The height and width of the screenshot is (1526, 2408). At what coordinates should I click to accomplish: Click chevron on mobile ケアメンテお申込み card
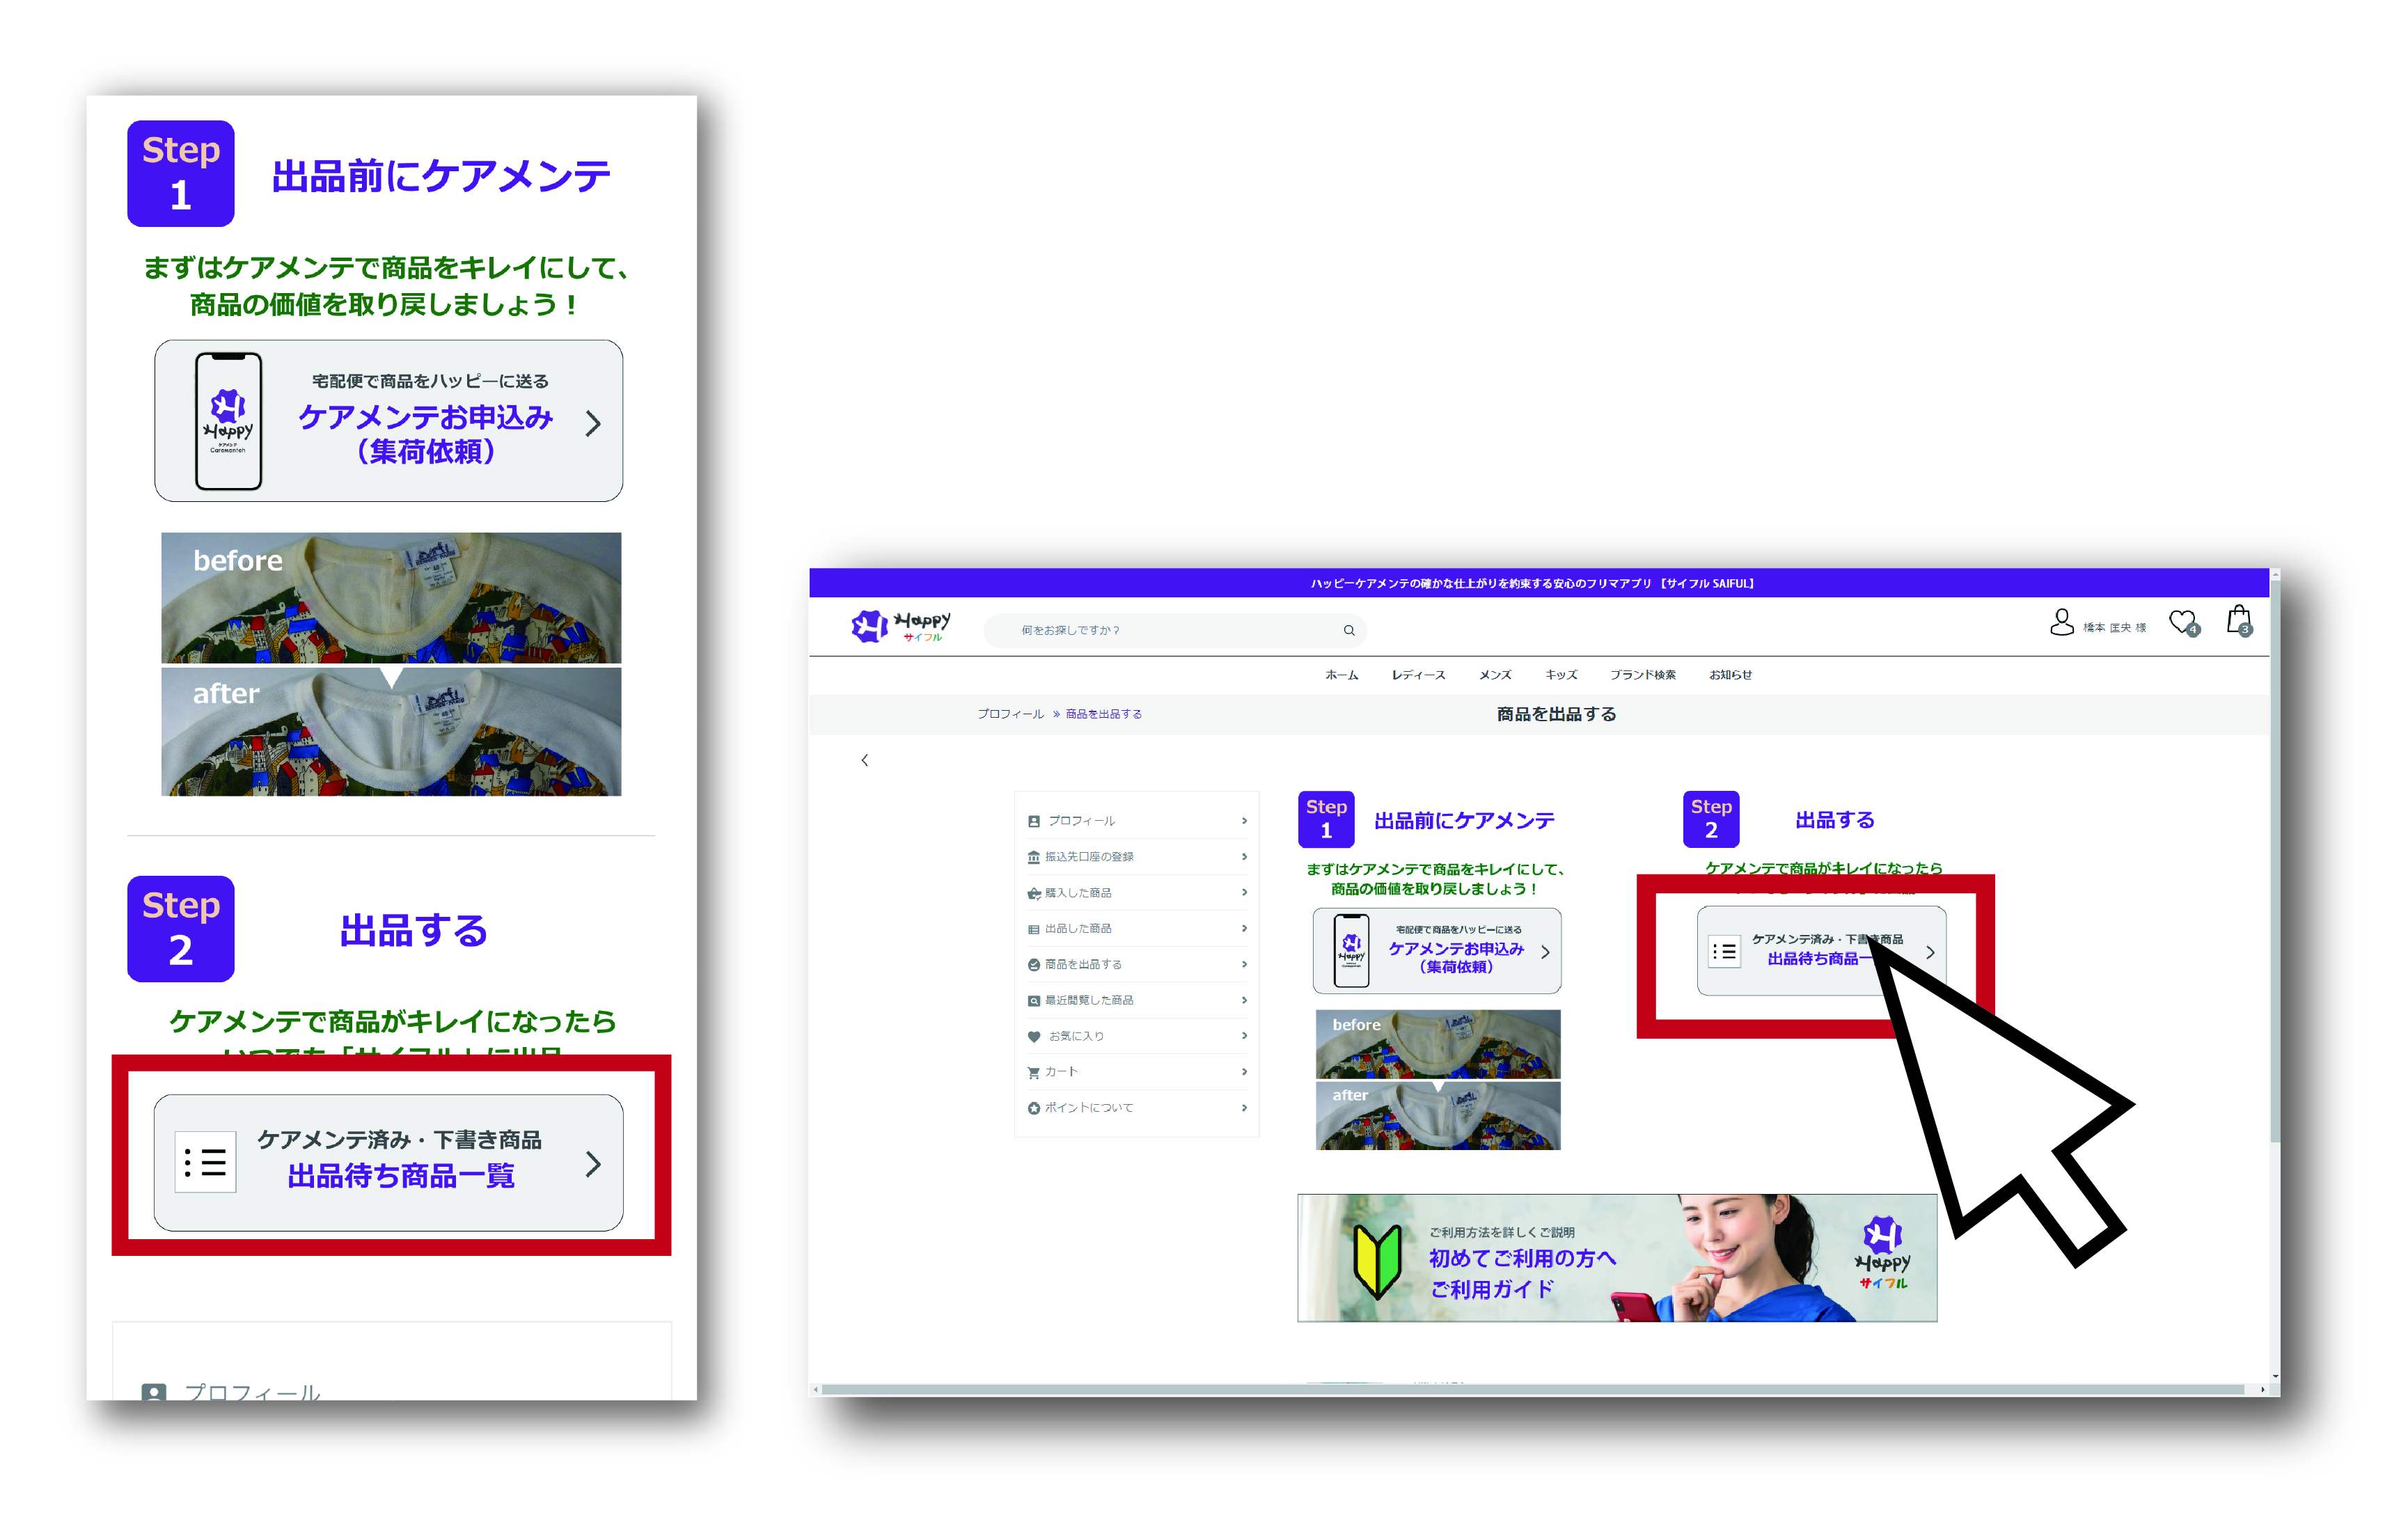593,423
